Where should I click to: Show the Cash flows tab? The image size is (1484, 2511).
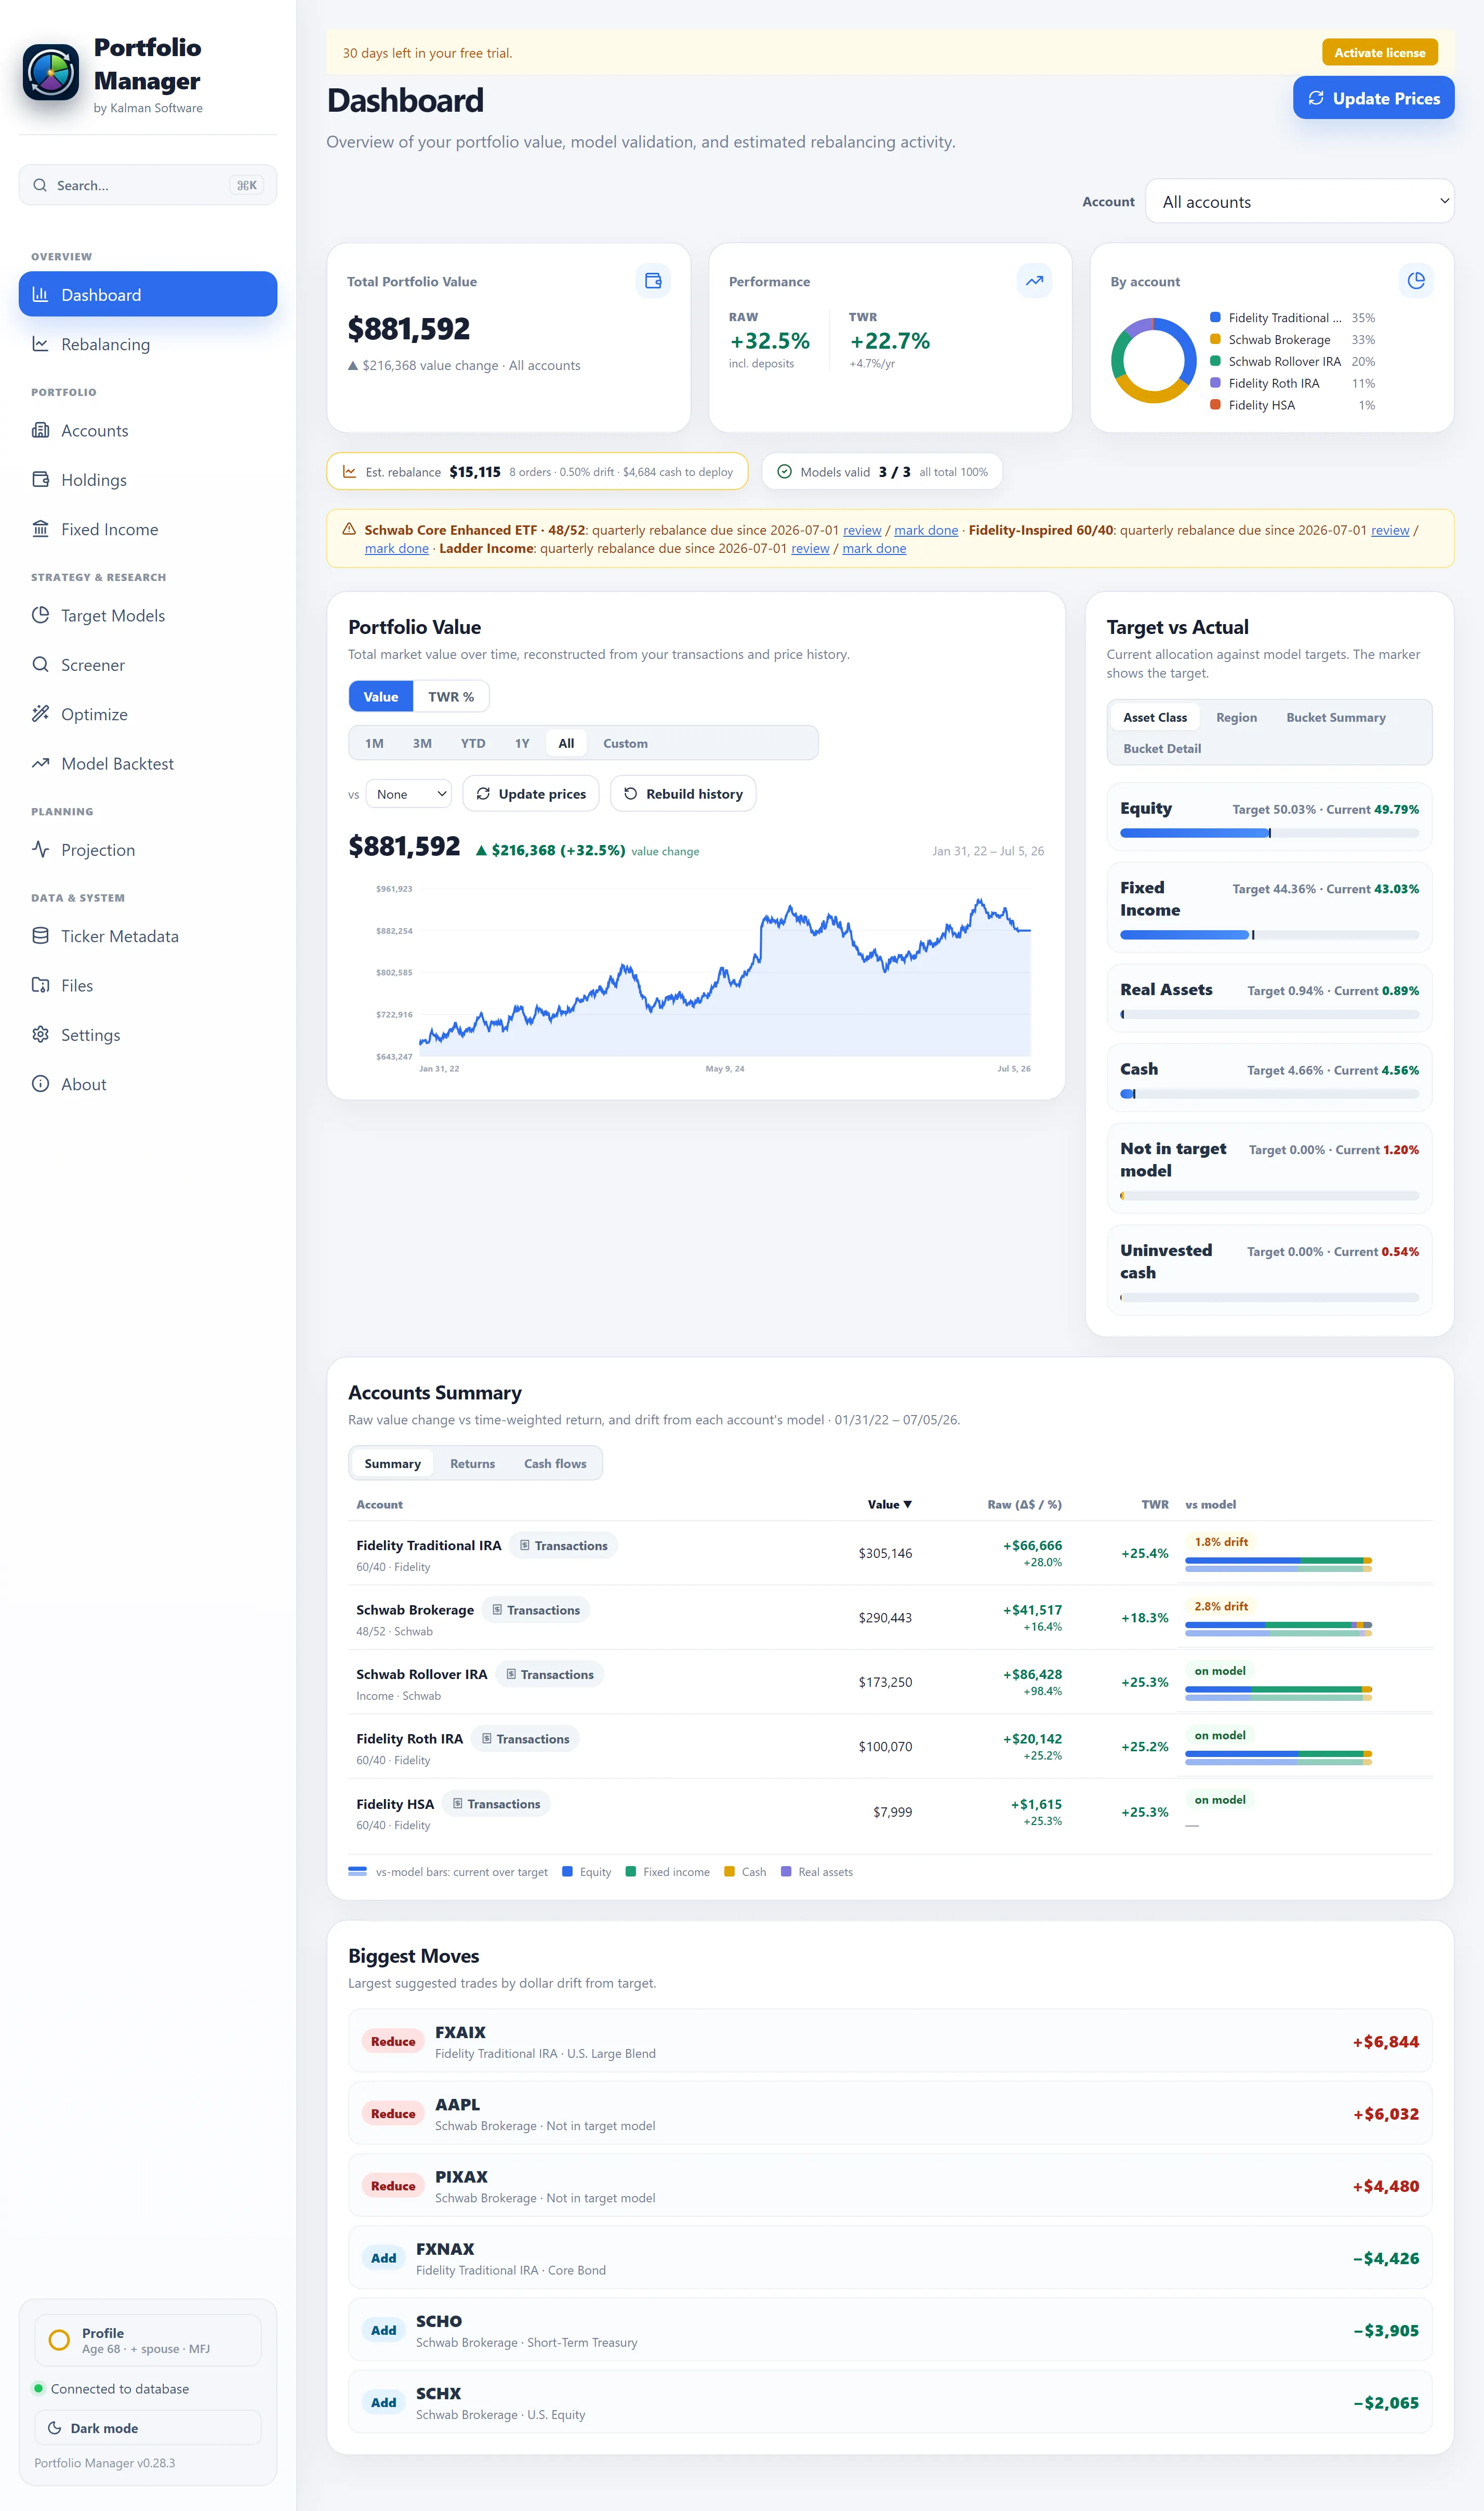(555, 1463)
